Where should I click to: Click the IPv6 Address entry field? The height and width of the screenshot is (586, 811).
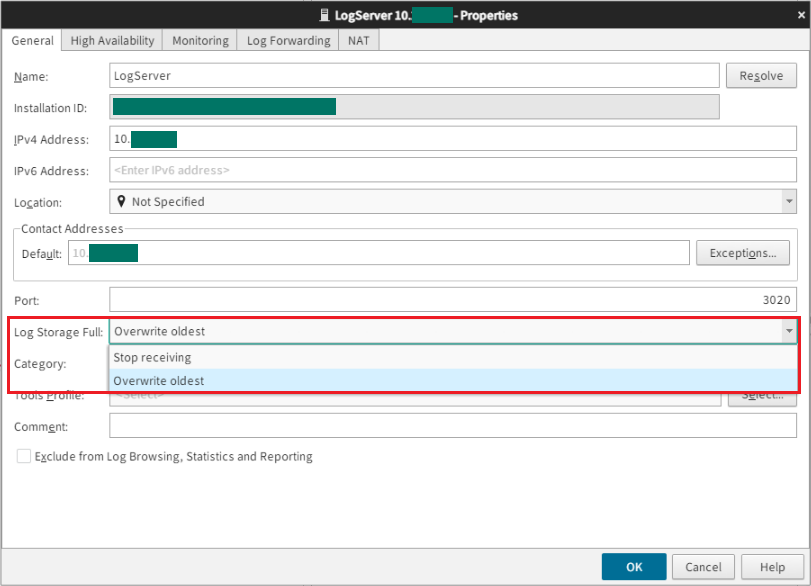[400, 170]
